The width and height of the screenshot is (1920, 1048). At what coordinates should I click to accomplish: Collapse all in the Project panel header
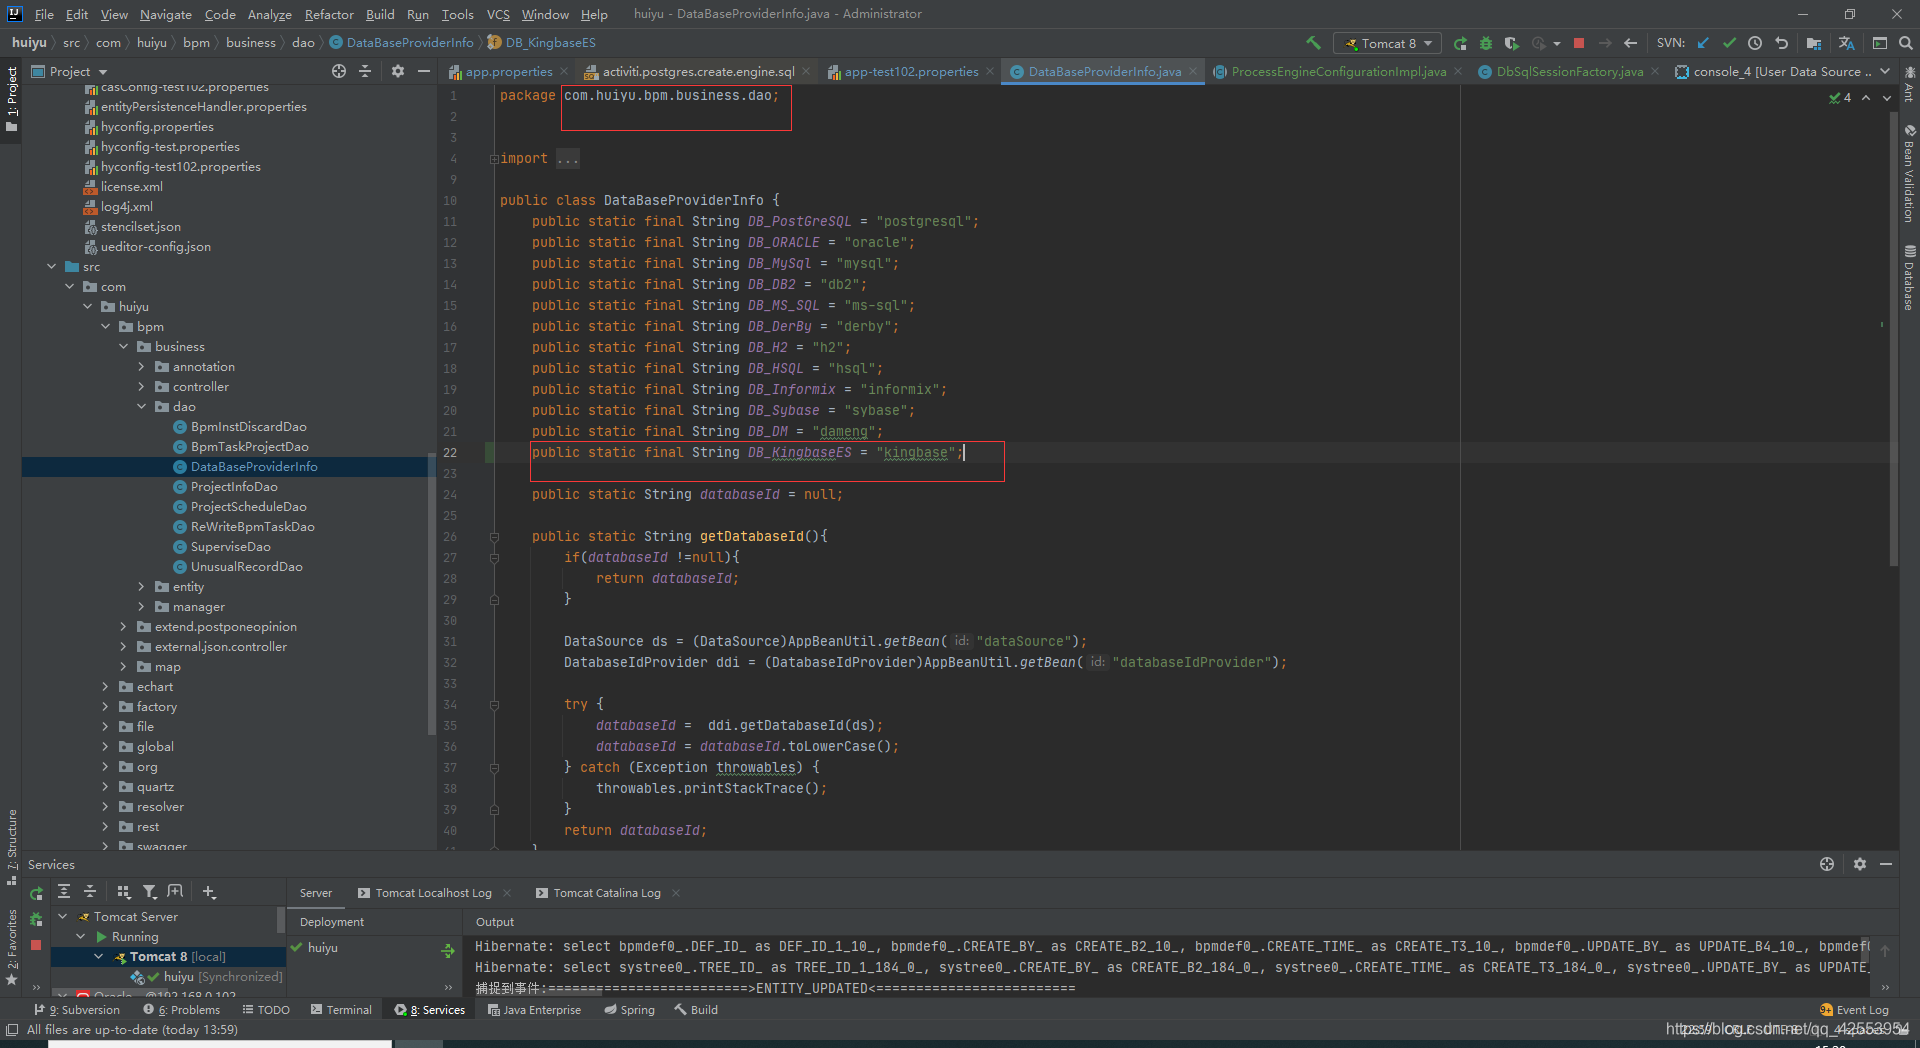click(x=365, y=71)
